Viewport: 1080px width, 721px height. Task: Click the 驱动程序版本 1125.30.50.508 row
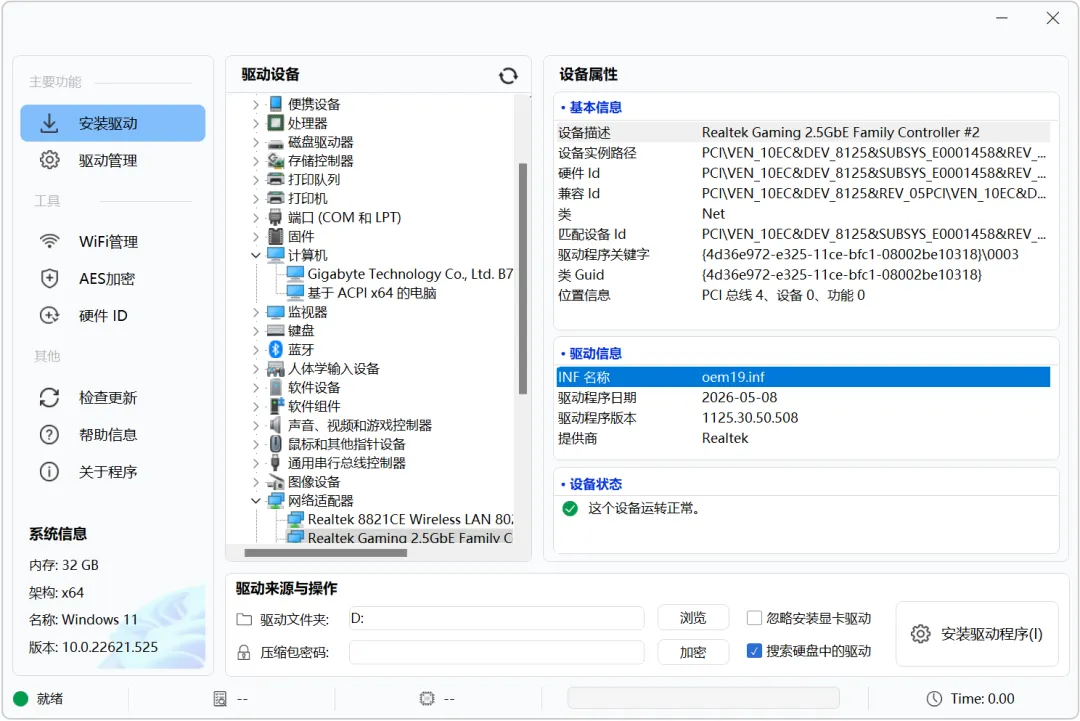click(x=803, y=418)
